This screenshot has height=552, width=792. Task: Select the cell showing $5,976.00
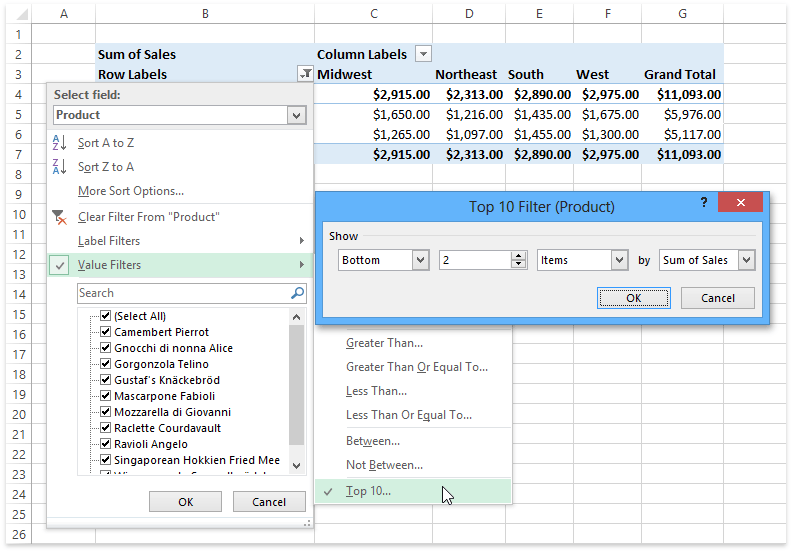click(x=682, y=115)
